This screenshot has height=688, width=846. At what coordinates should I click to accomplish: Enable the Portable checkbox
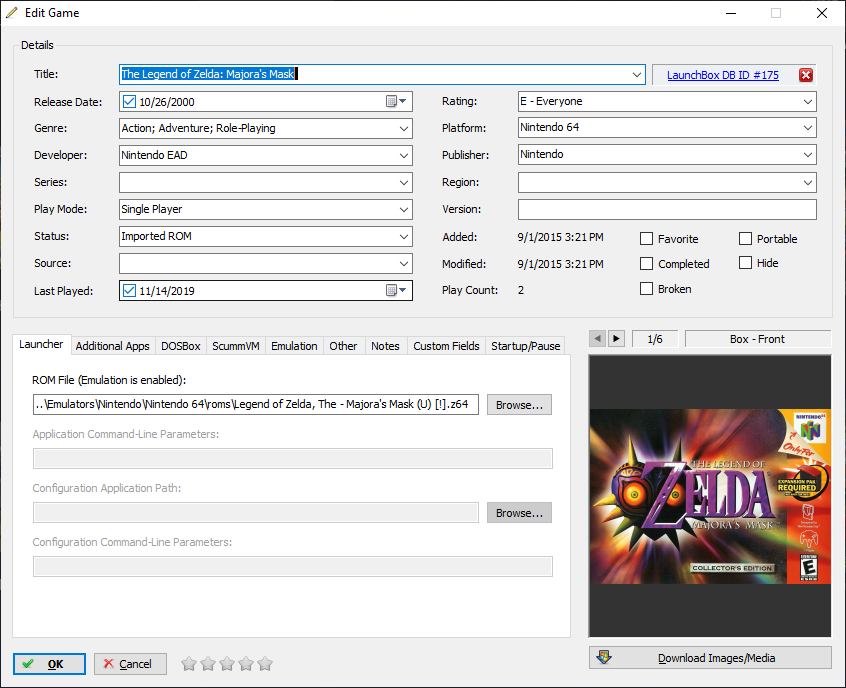pos(745,239)
